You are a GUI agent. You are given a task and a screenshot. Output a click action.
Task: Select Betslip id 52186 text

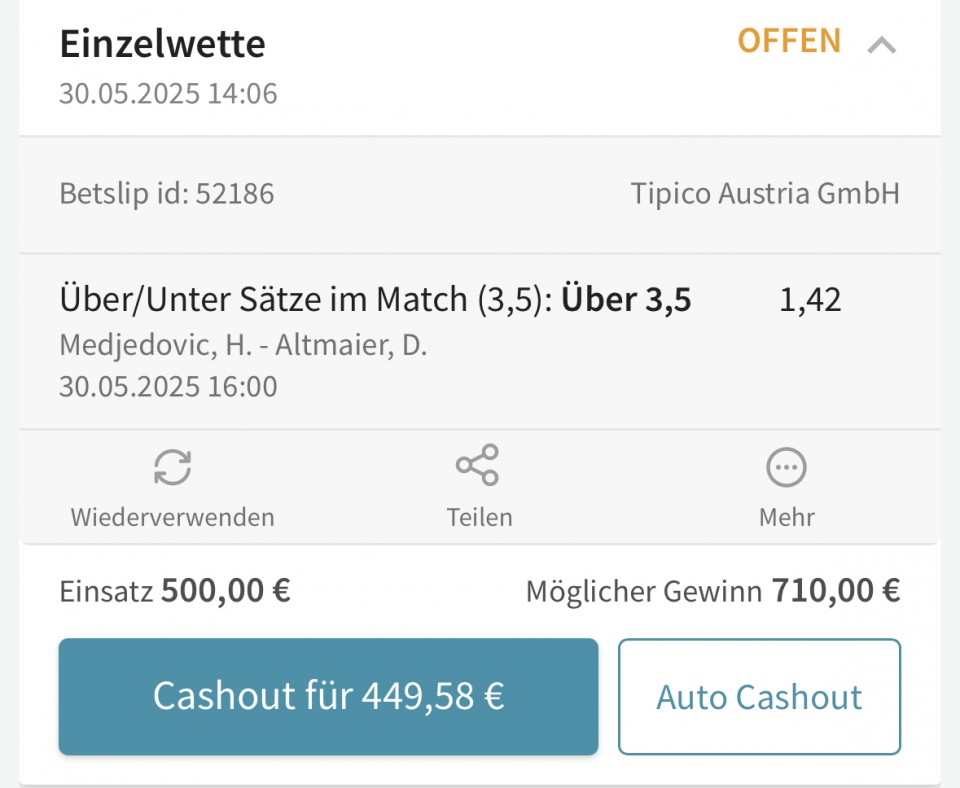pyautogui.click(x=167, y=193)
